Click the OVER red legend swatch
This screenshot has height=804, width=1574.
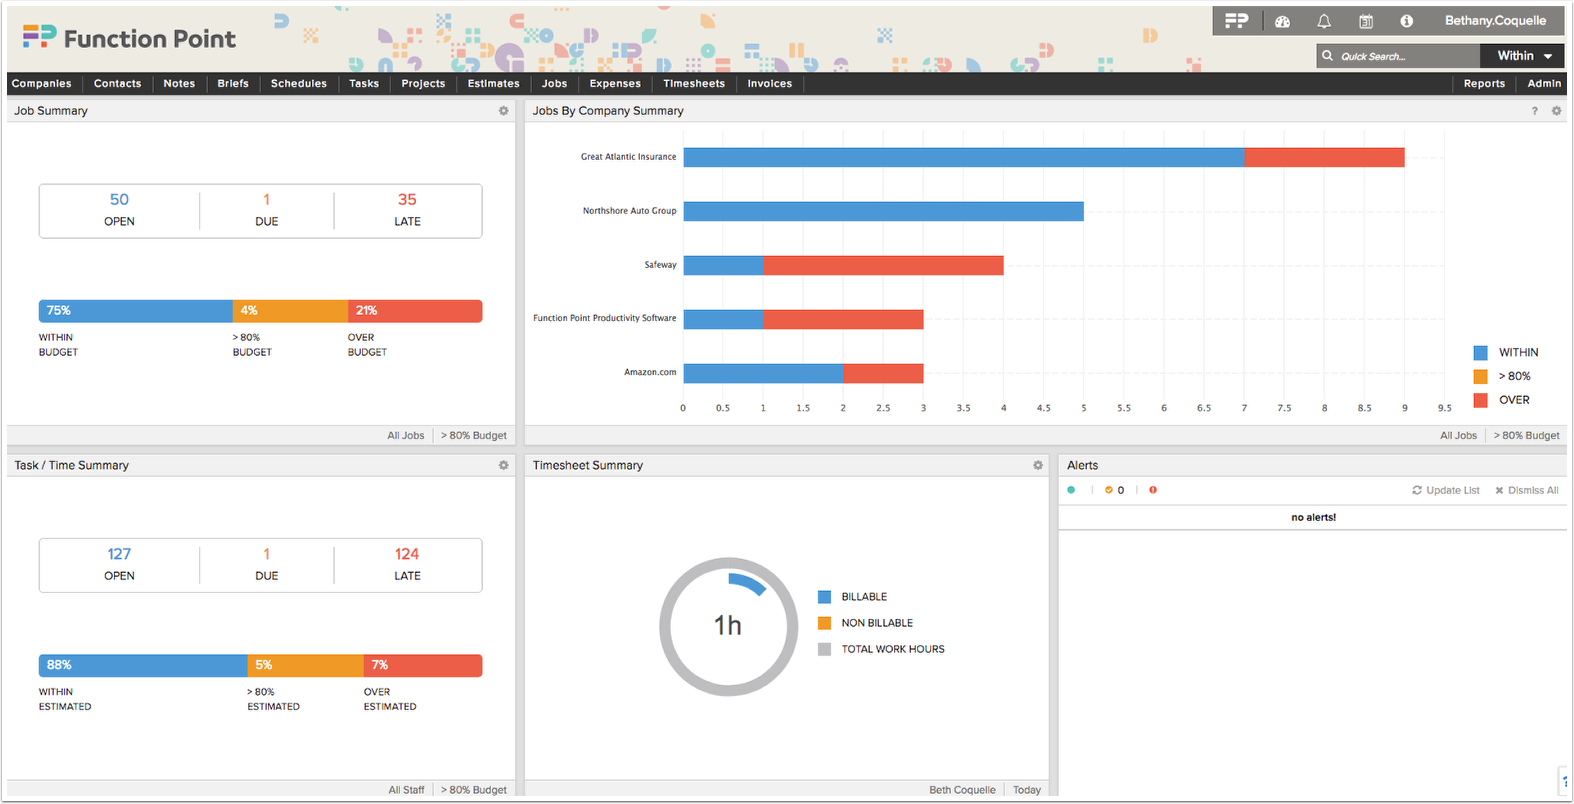pyautogui.click(x=1480, y=400)
